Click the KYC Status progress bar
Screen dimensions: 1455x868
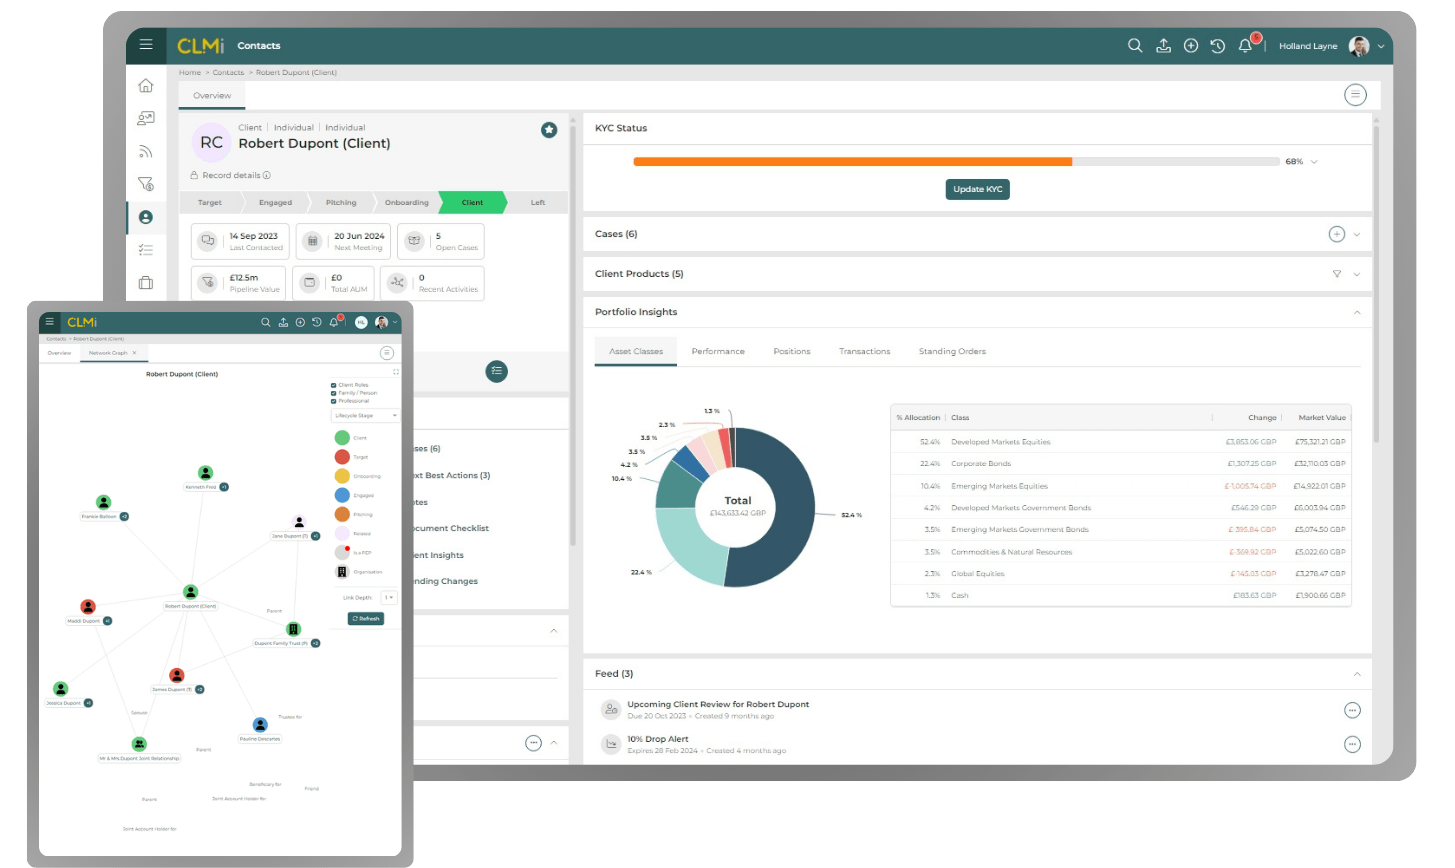point(950,161)
